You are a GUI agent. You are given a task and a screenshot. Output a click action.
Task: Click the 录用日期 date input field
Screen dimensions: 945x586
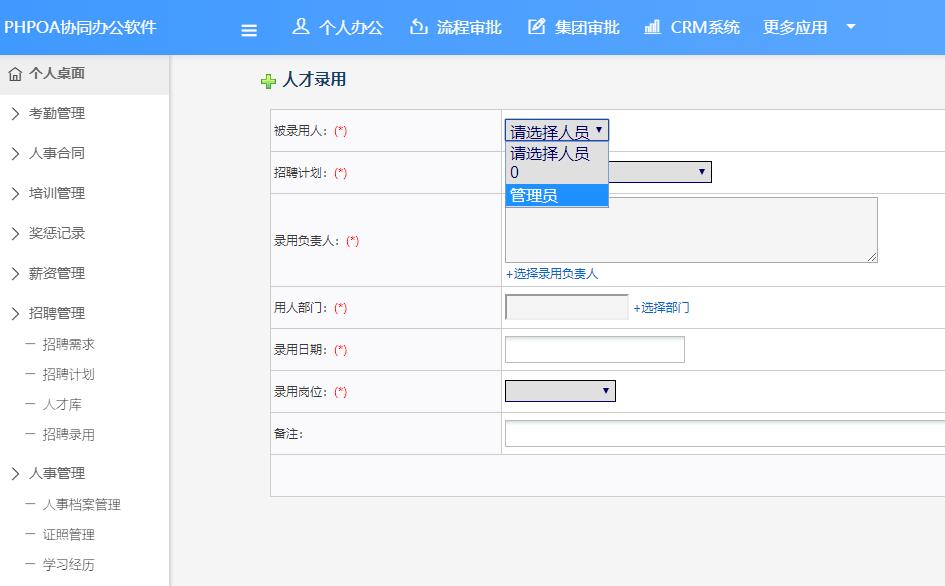point(595,349)
